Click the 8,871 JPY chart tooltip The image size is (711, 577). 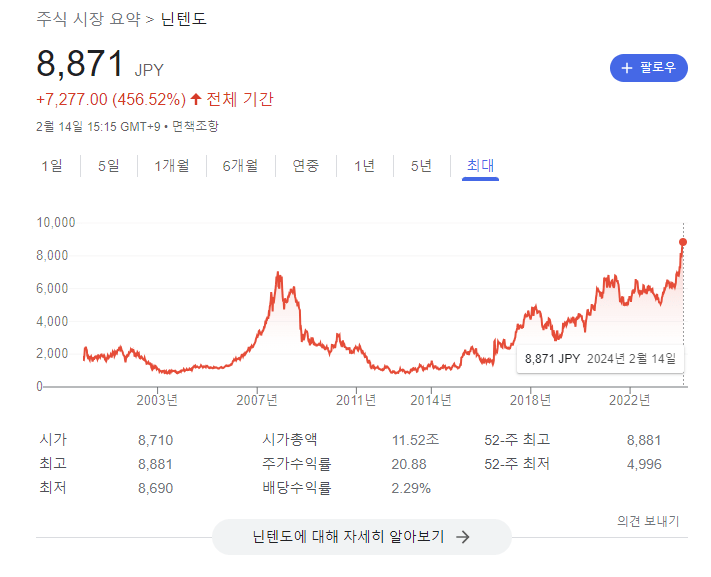tap(600, 358)
